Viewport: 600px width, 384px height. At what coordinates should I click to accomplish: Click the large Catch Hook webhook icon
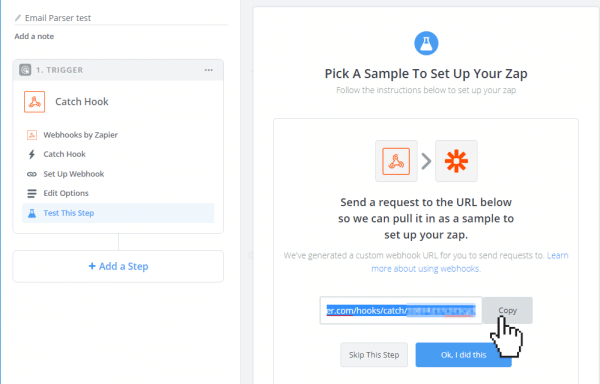pos(34,102)
